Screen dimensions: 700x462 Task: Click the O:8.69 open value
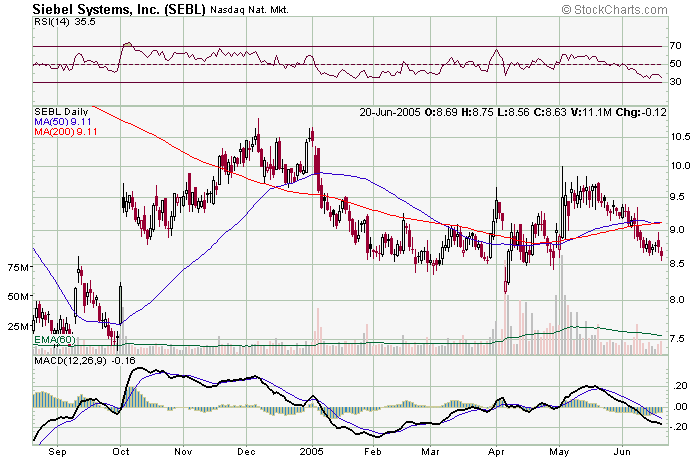point(441,112)
